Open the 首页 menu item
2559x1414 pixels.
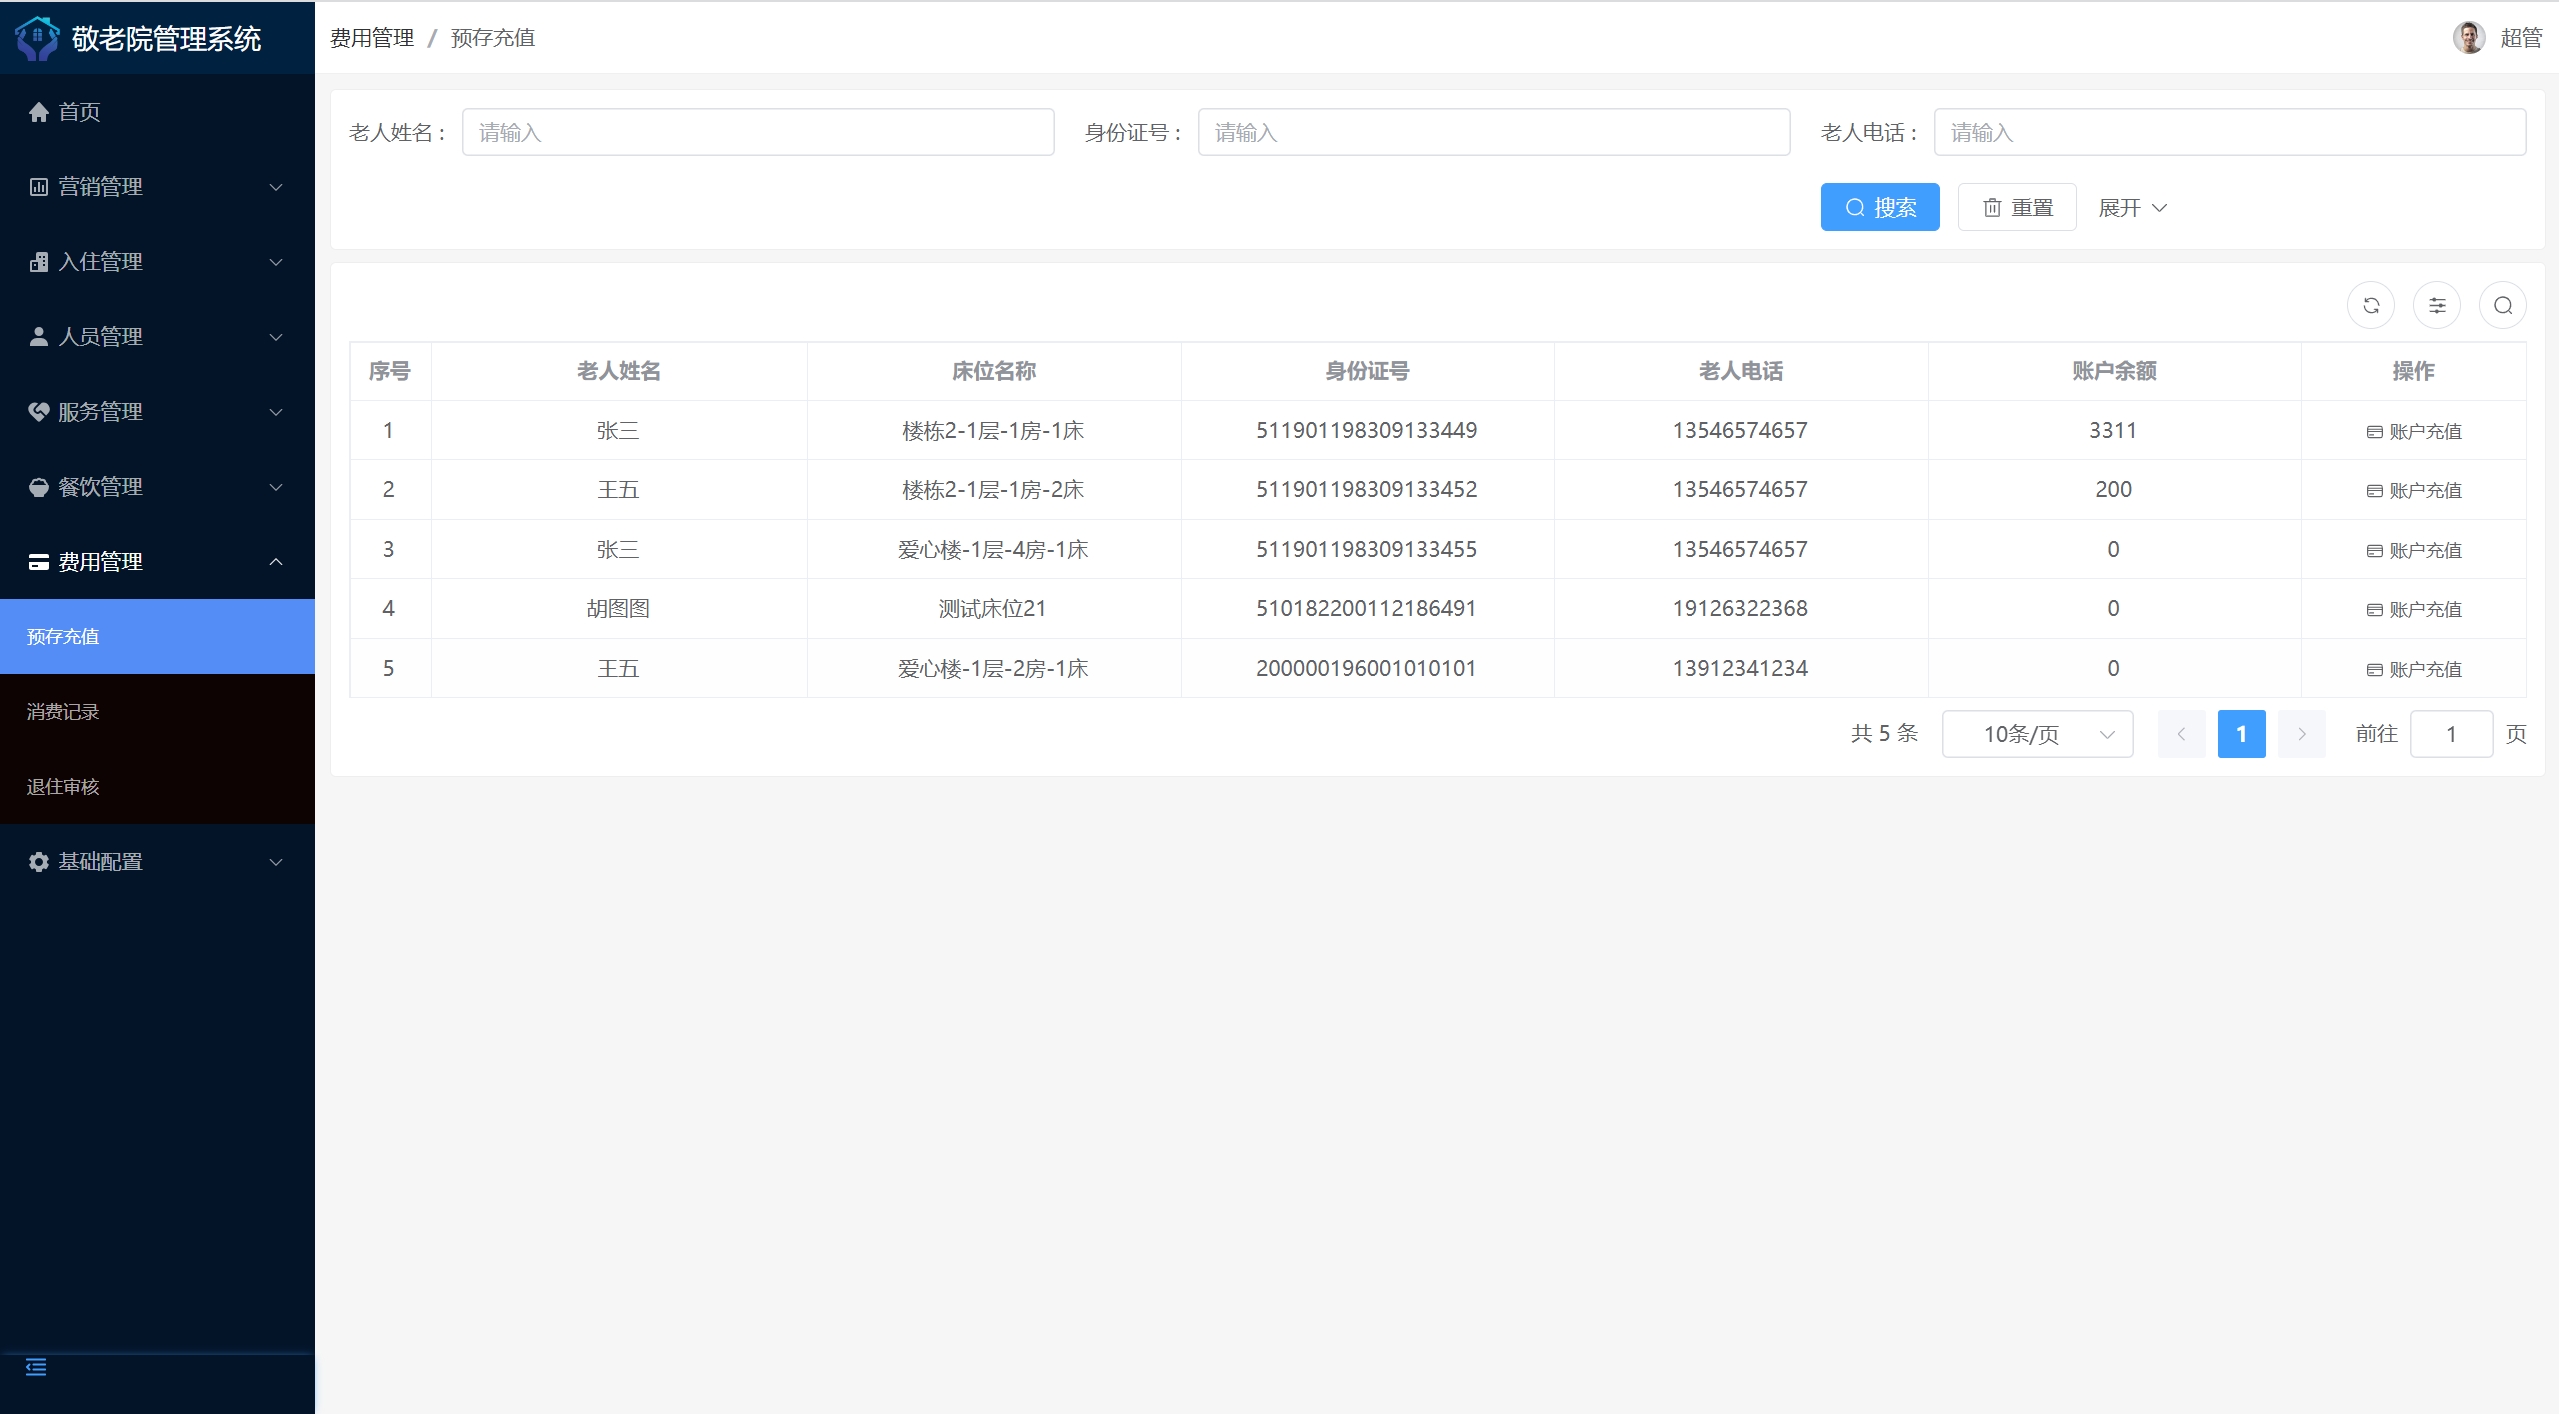pyautogui.click(x=157, y=112)
